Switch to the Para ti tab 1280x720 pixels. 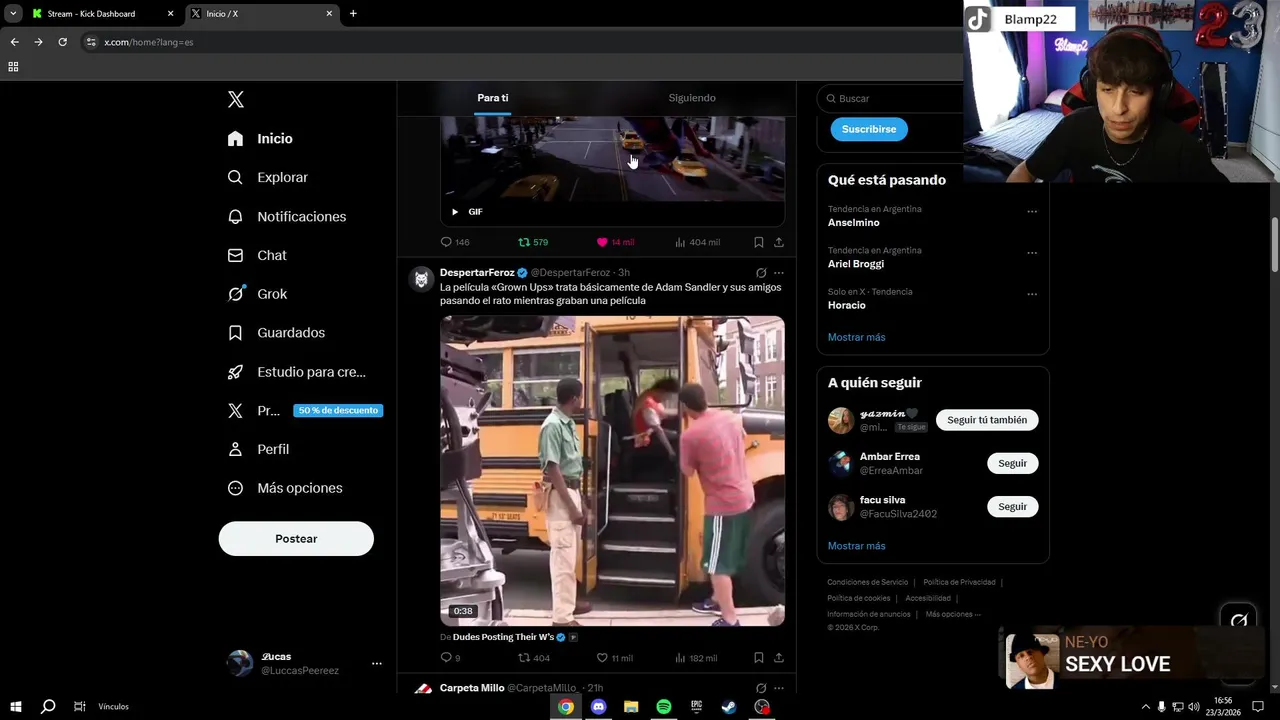[493, 98]
